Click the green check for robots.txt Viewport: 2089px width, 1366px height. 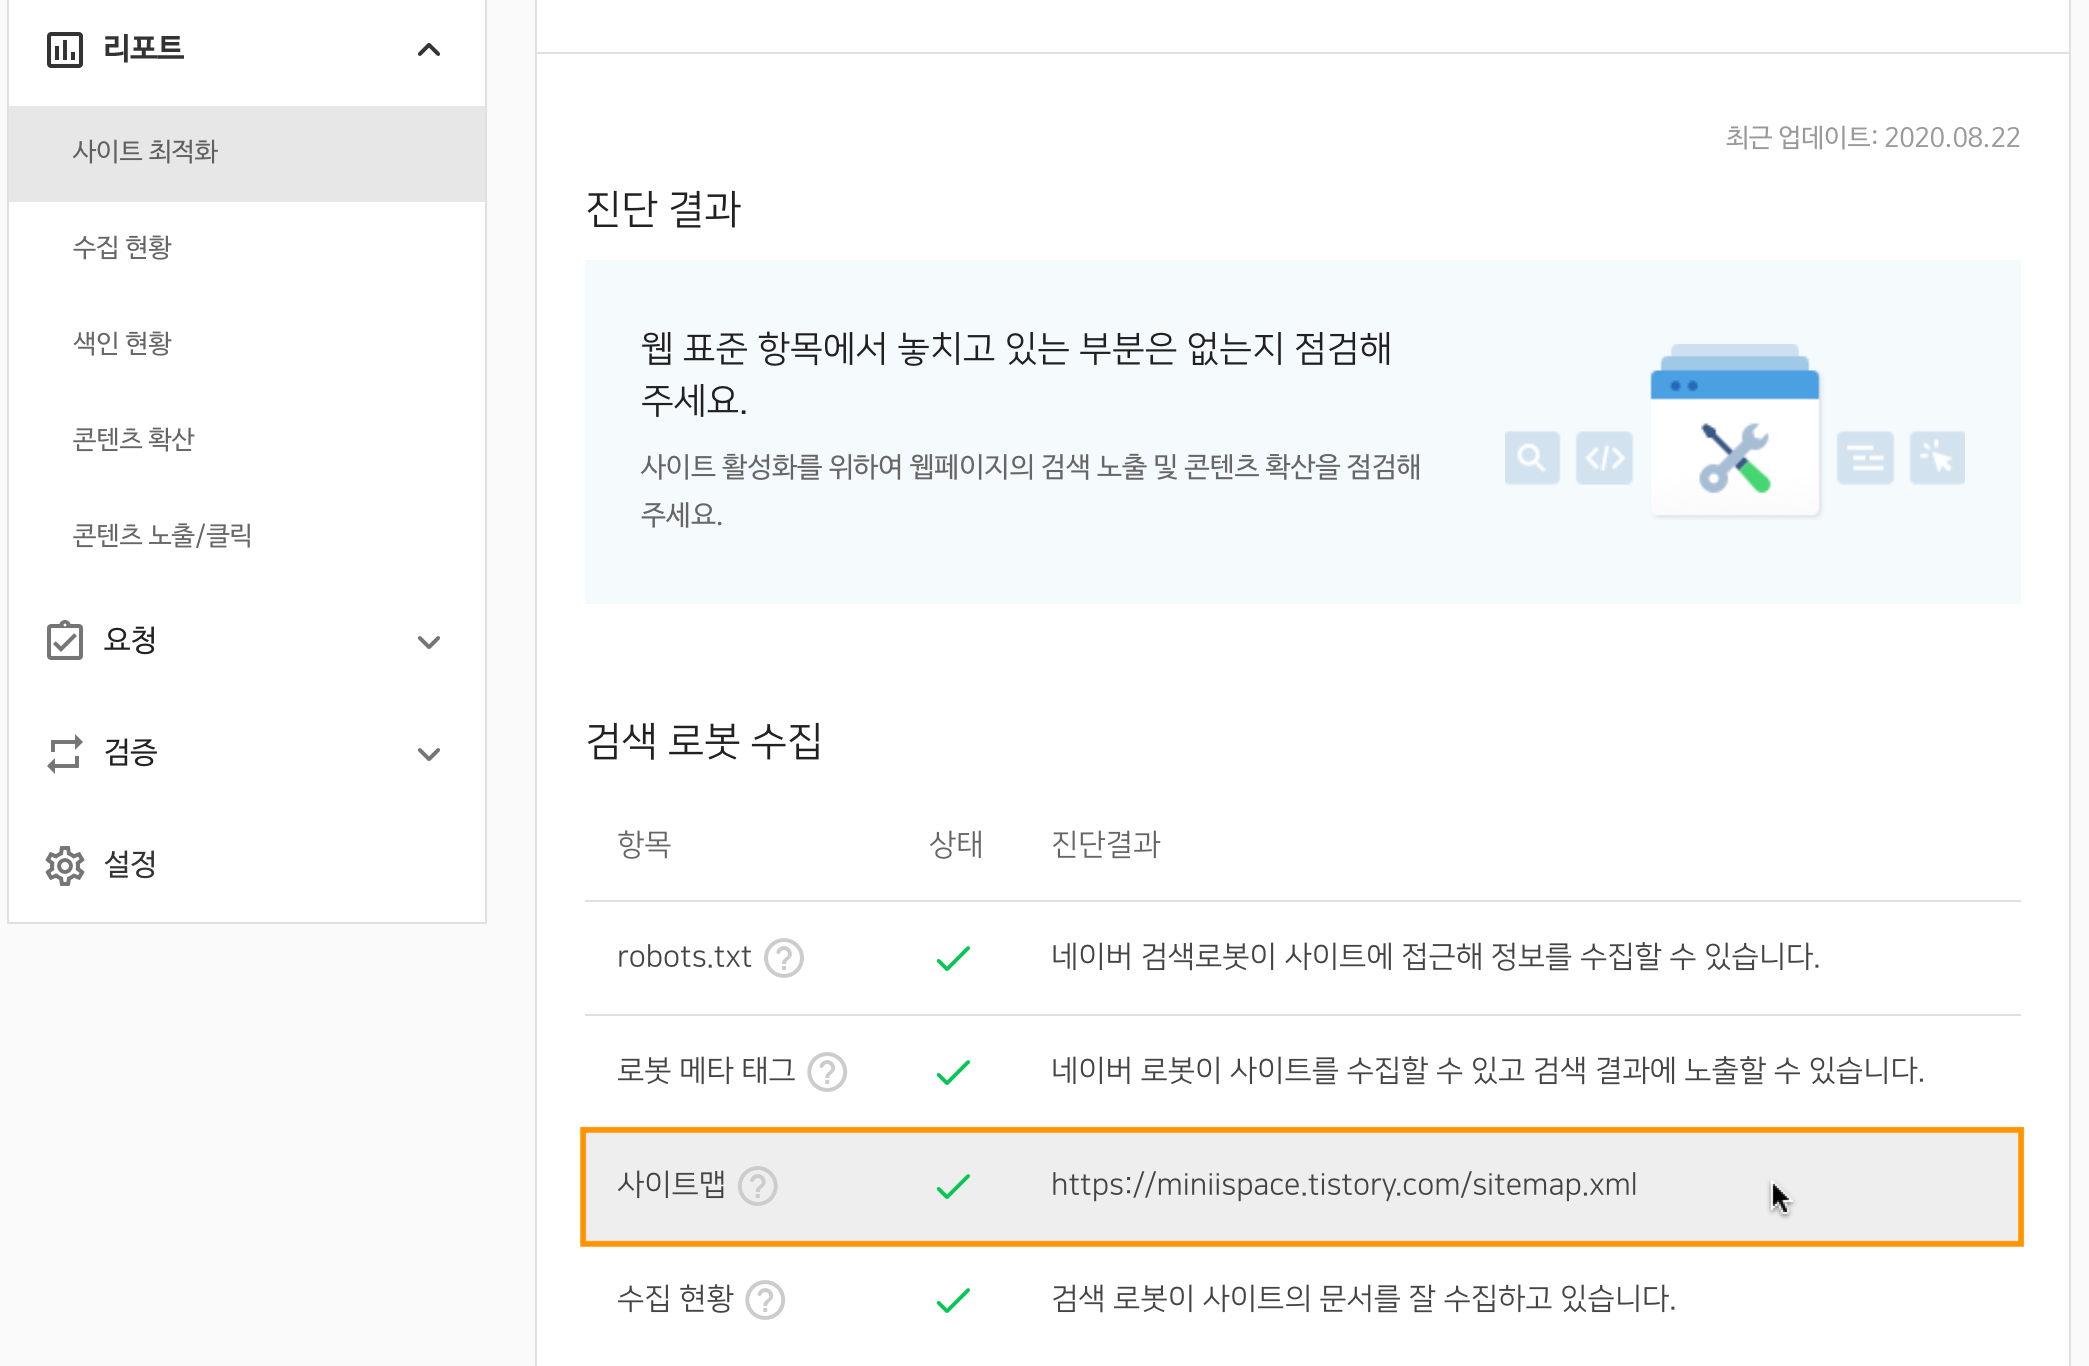click(953, 958)
